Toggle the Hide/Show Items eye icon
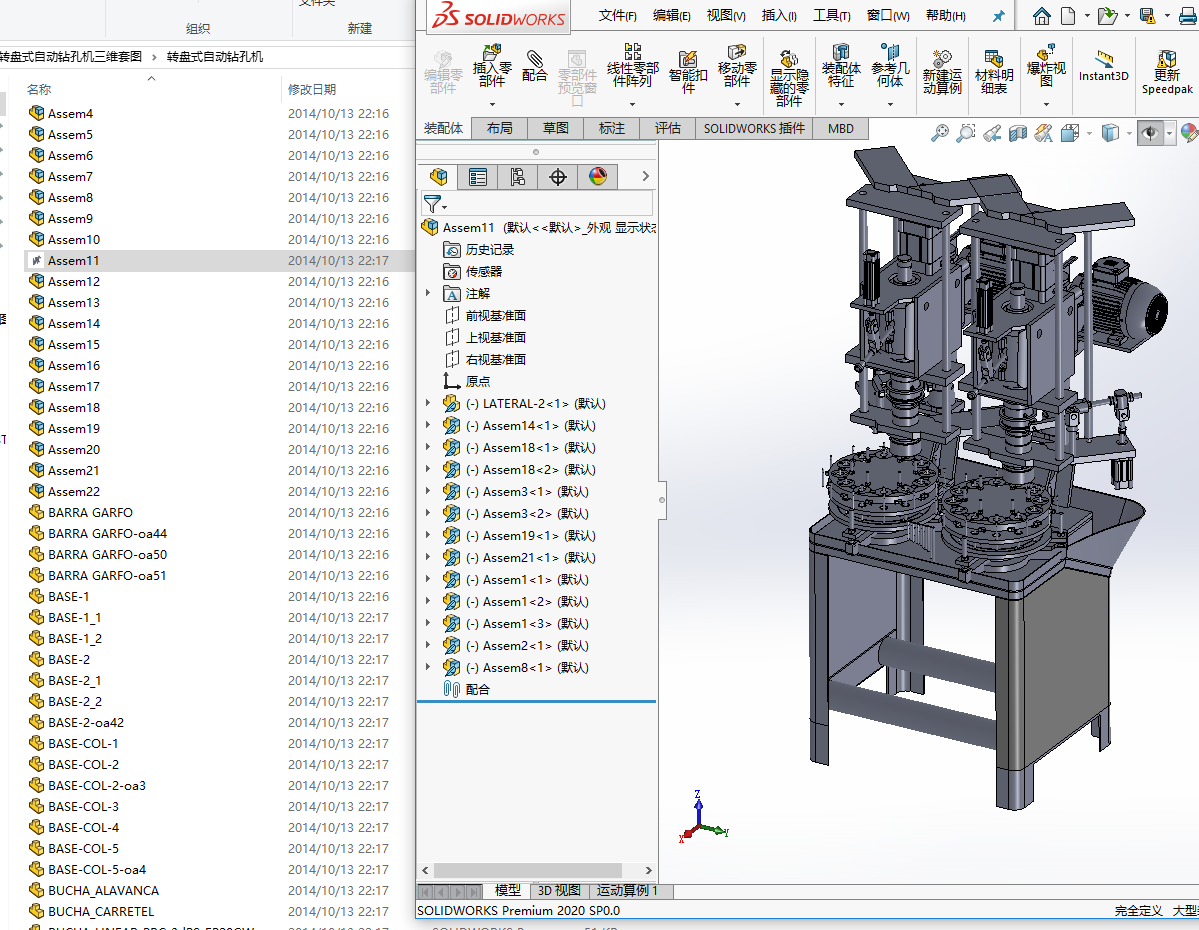Image resolution: width=1199 pixels, height=930 pixels. coord(1149,133)
